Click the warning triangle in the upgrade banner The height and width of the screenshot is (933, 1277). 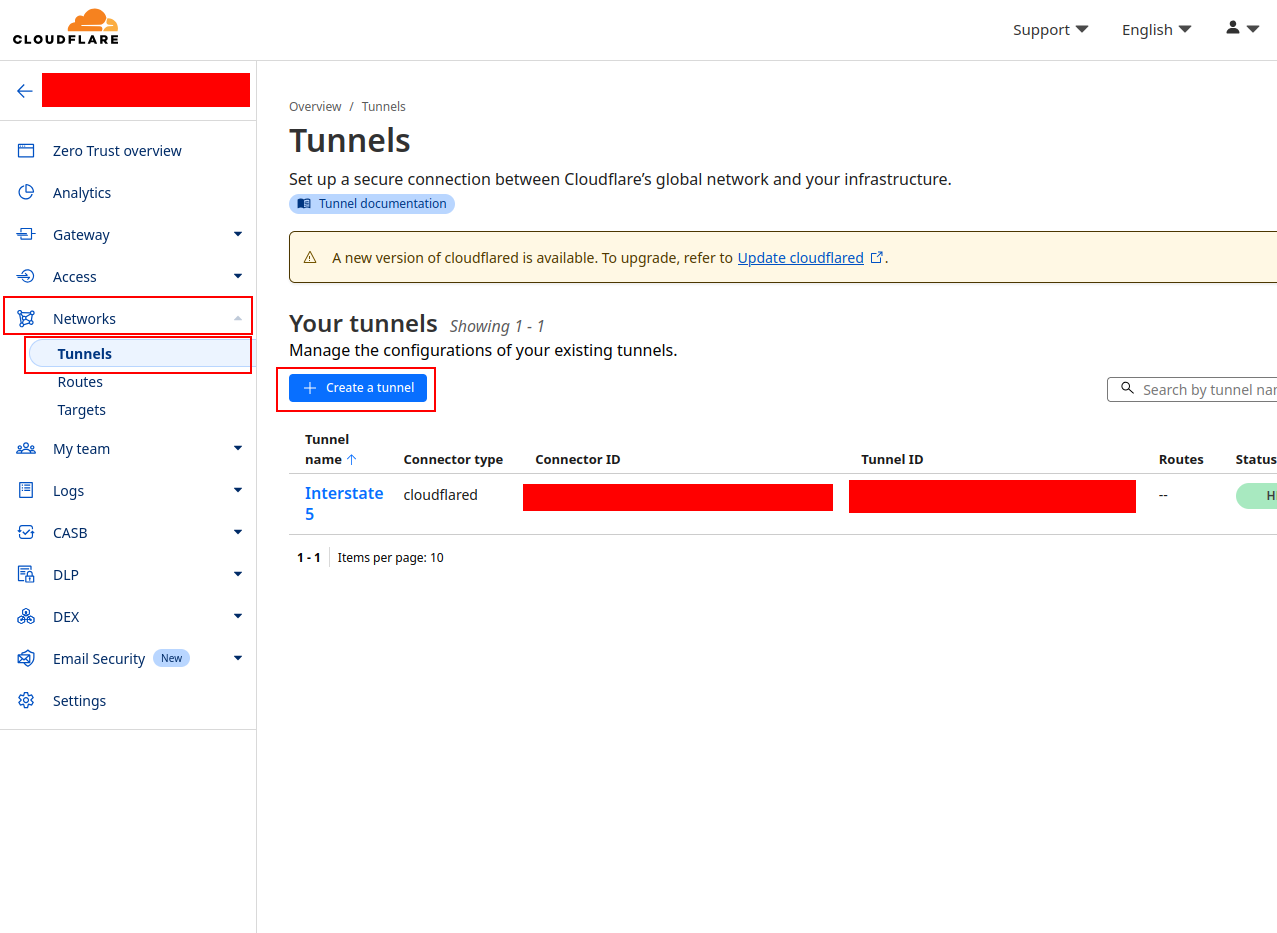[310, 258]
